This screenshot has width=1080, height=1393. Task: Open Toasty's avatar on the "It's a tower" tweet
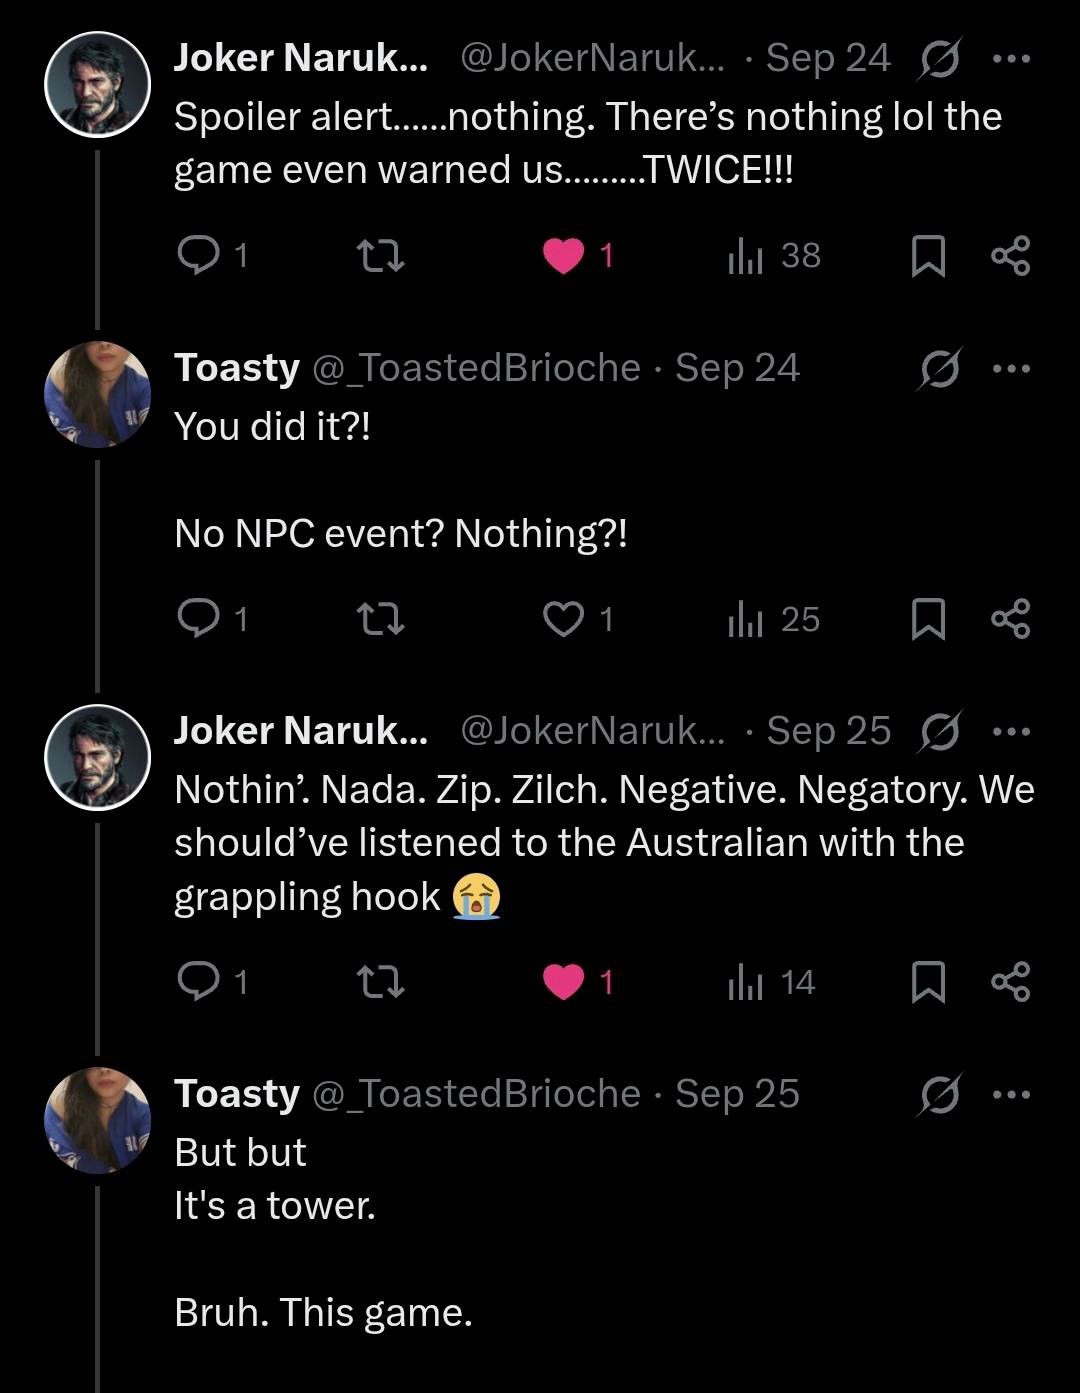point(97,1119)
